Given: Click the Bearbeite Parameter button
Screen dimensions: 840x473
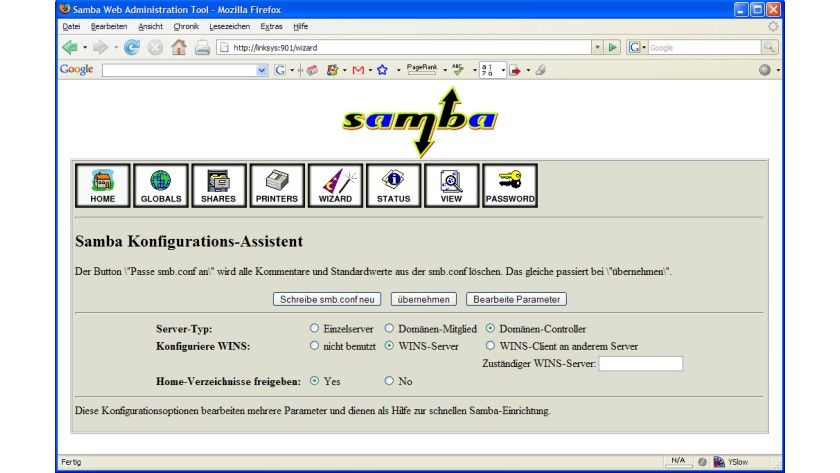Looking at the screenshot, I should (516, 299).
